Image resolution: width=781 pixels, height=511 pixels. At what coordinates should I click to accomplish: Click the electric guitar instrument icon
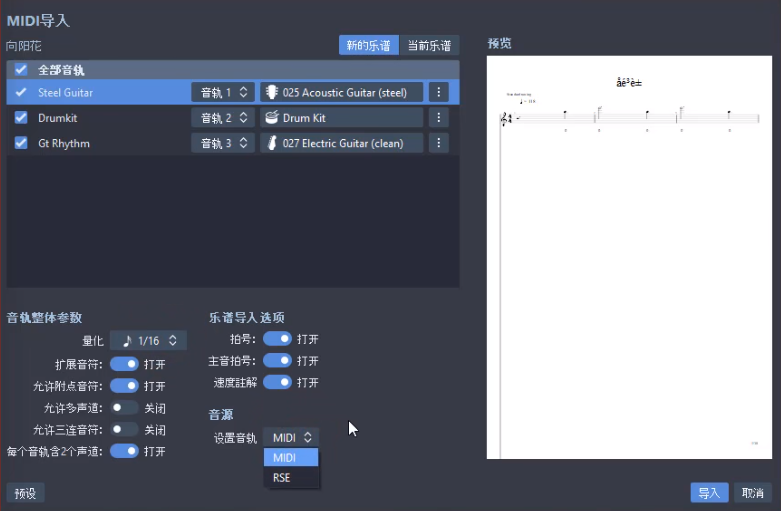[x=272, y=143]
